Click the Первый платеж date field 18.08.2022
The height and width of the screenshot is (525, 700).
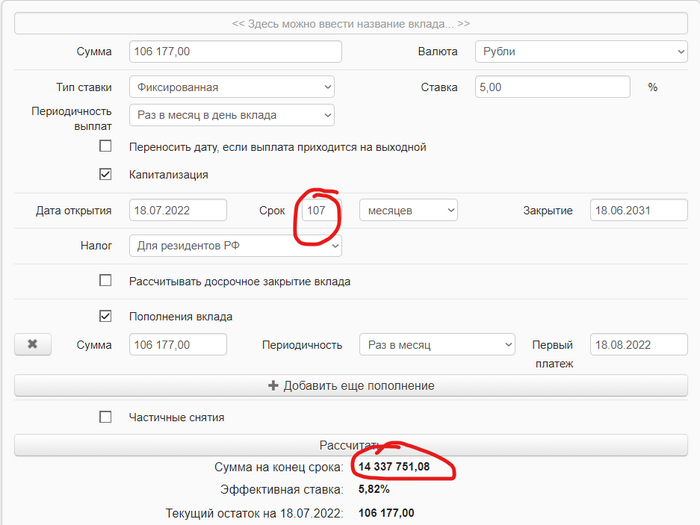coord(639,345)
